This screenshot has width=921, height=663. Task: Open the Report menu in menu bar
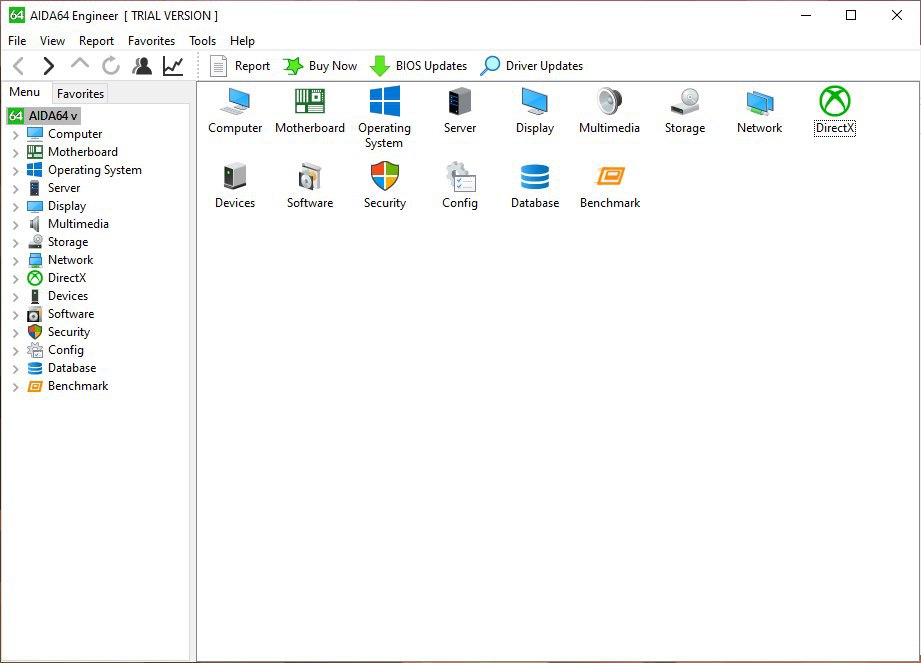click(96, 41)
